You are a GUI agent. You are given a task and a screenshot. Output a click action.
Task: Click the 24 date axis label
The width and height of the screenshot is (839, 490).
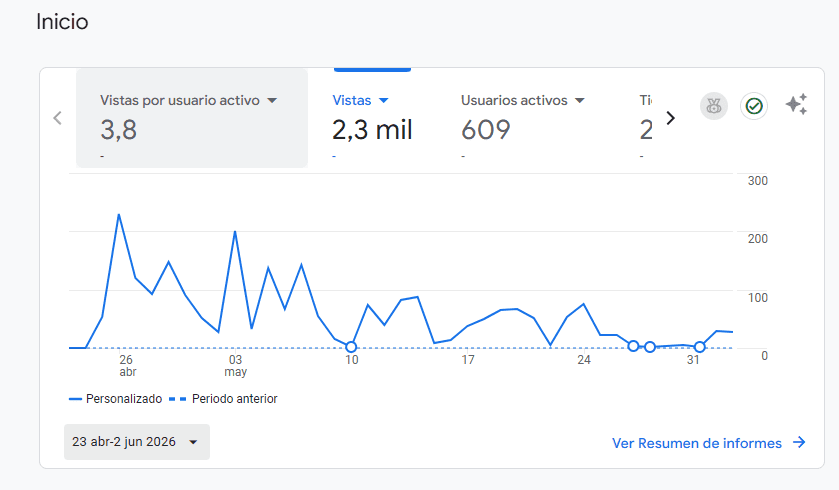584,360
